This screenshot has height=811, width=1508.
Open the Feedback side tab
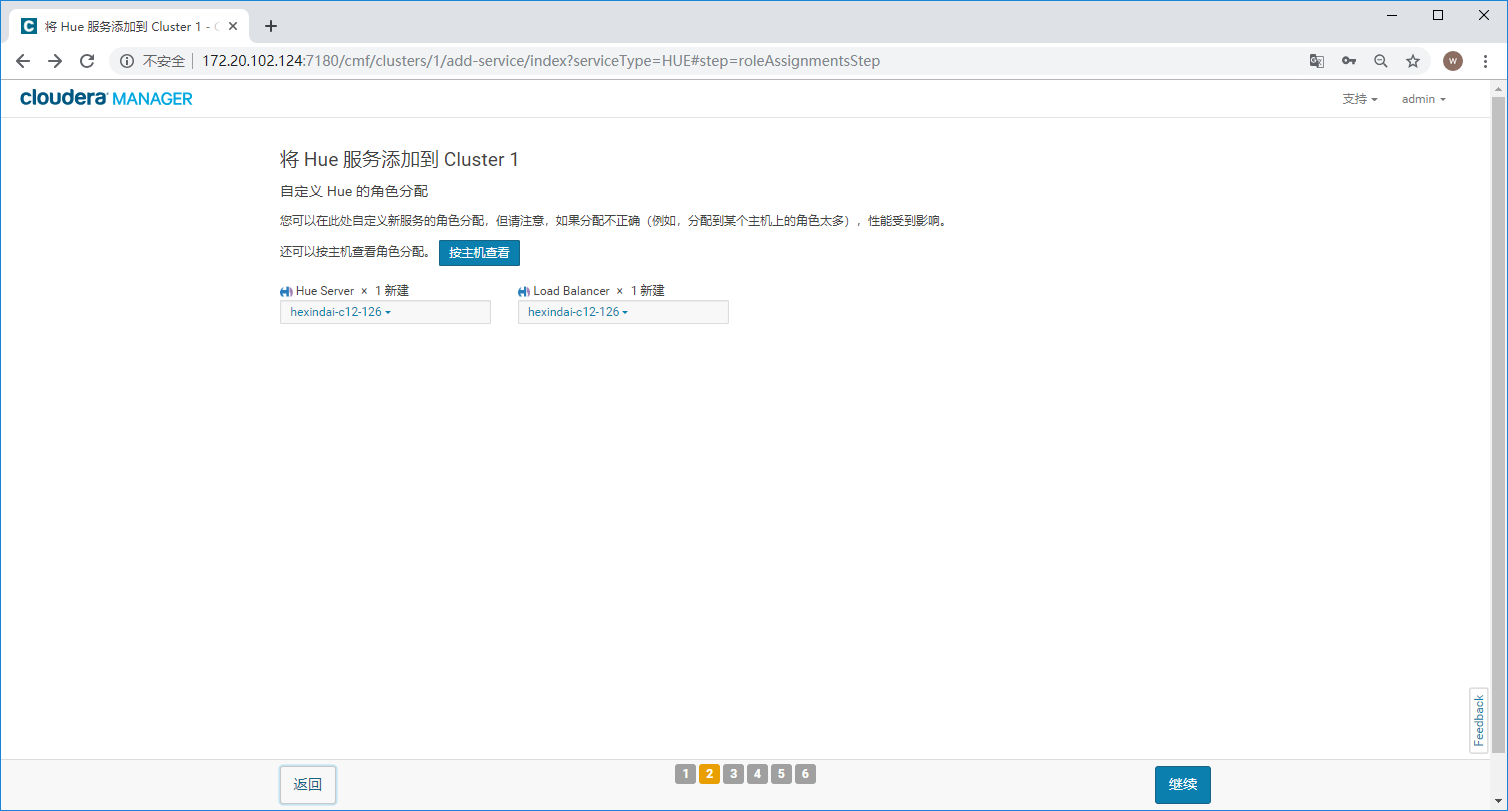[1479, 721]
